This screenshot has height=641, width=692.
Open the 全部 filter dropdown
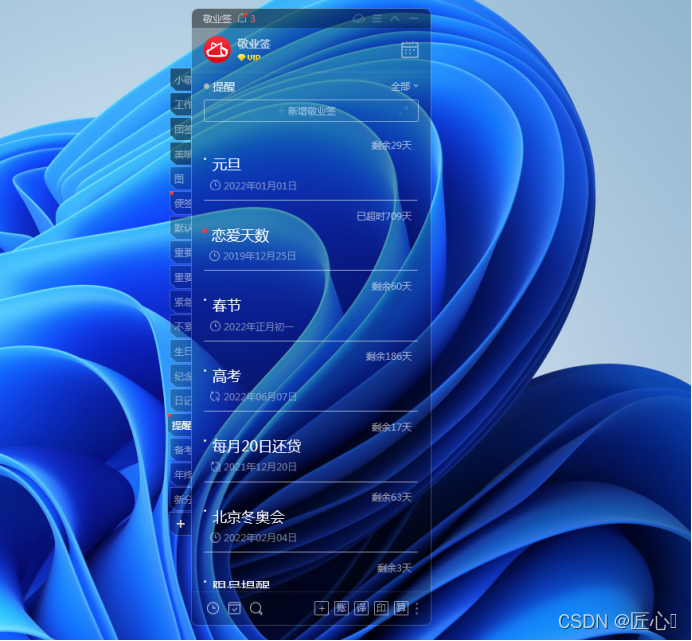pyautogui.click(x=404, y=86)
